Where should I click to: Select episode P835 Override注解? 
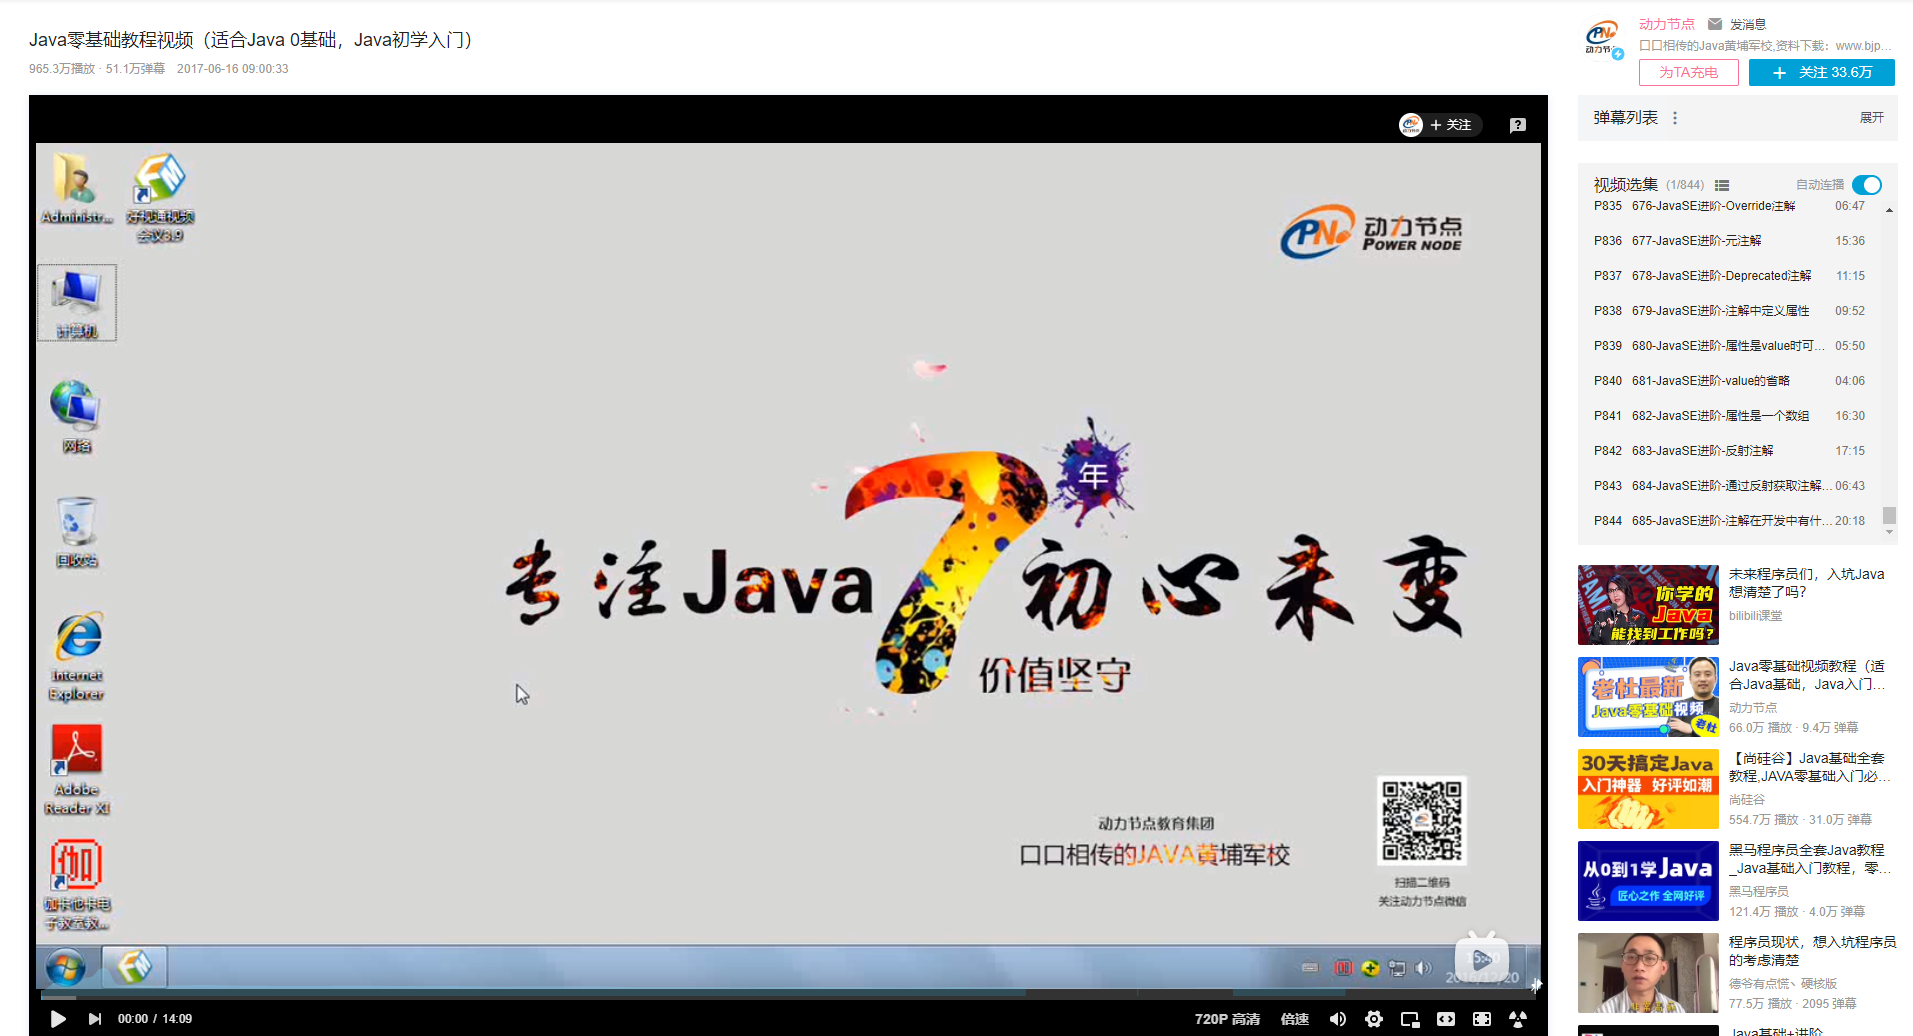pos(1730,206)
